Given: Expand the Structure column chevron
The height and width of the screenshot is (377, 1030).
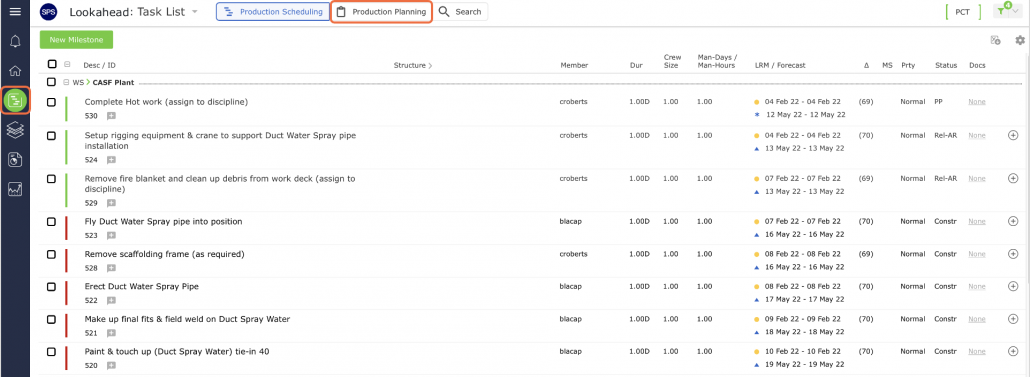Looking at the screenshot, I should (x=430, y=66).
